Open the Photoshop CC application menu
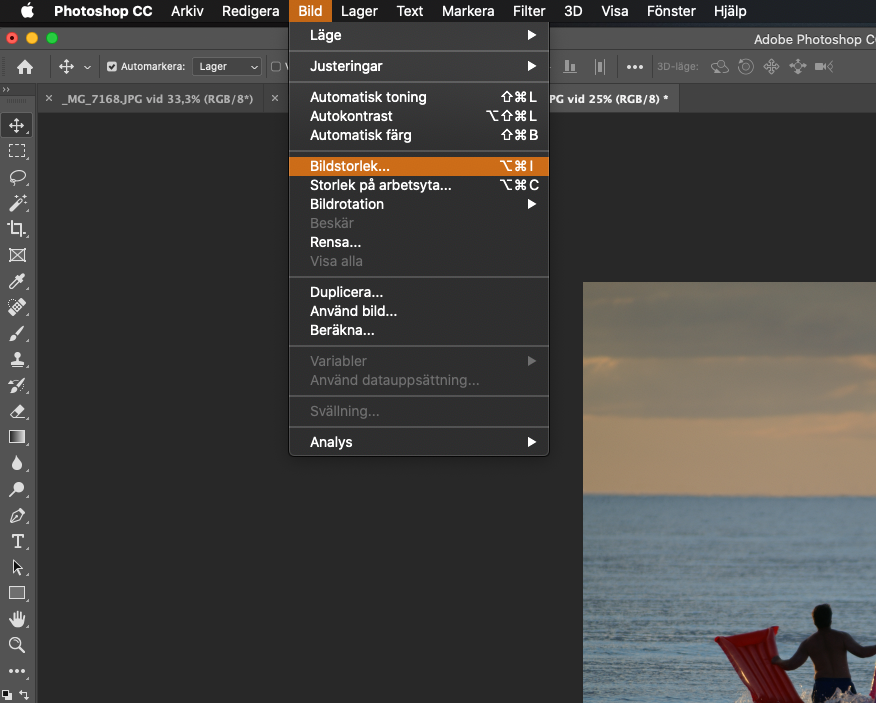This screenshot has width=876, height=703. (103, 11)
